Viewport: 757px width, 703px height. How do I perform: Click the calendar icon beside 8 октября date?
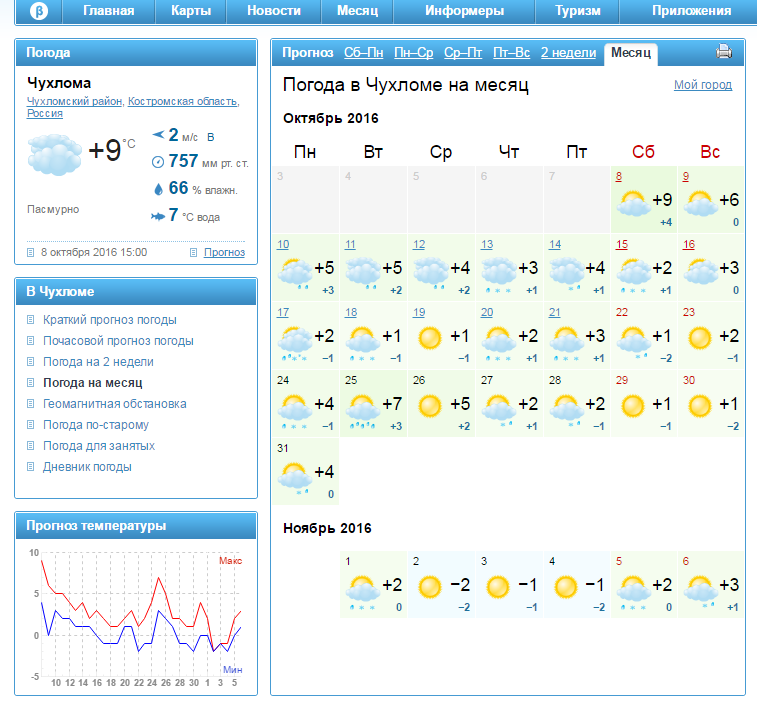[x=31, y=253]
